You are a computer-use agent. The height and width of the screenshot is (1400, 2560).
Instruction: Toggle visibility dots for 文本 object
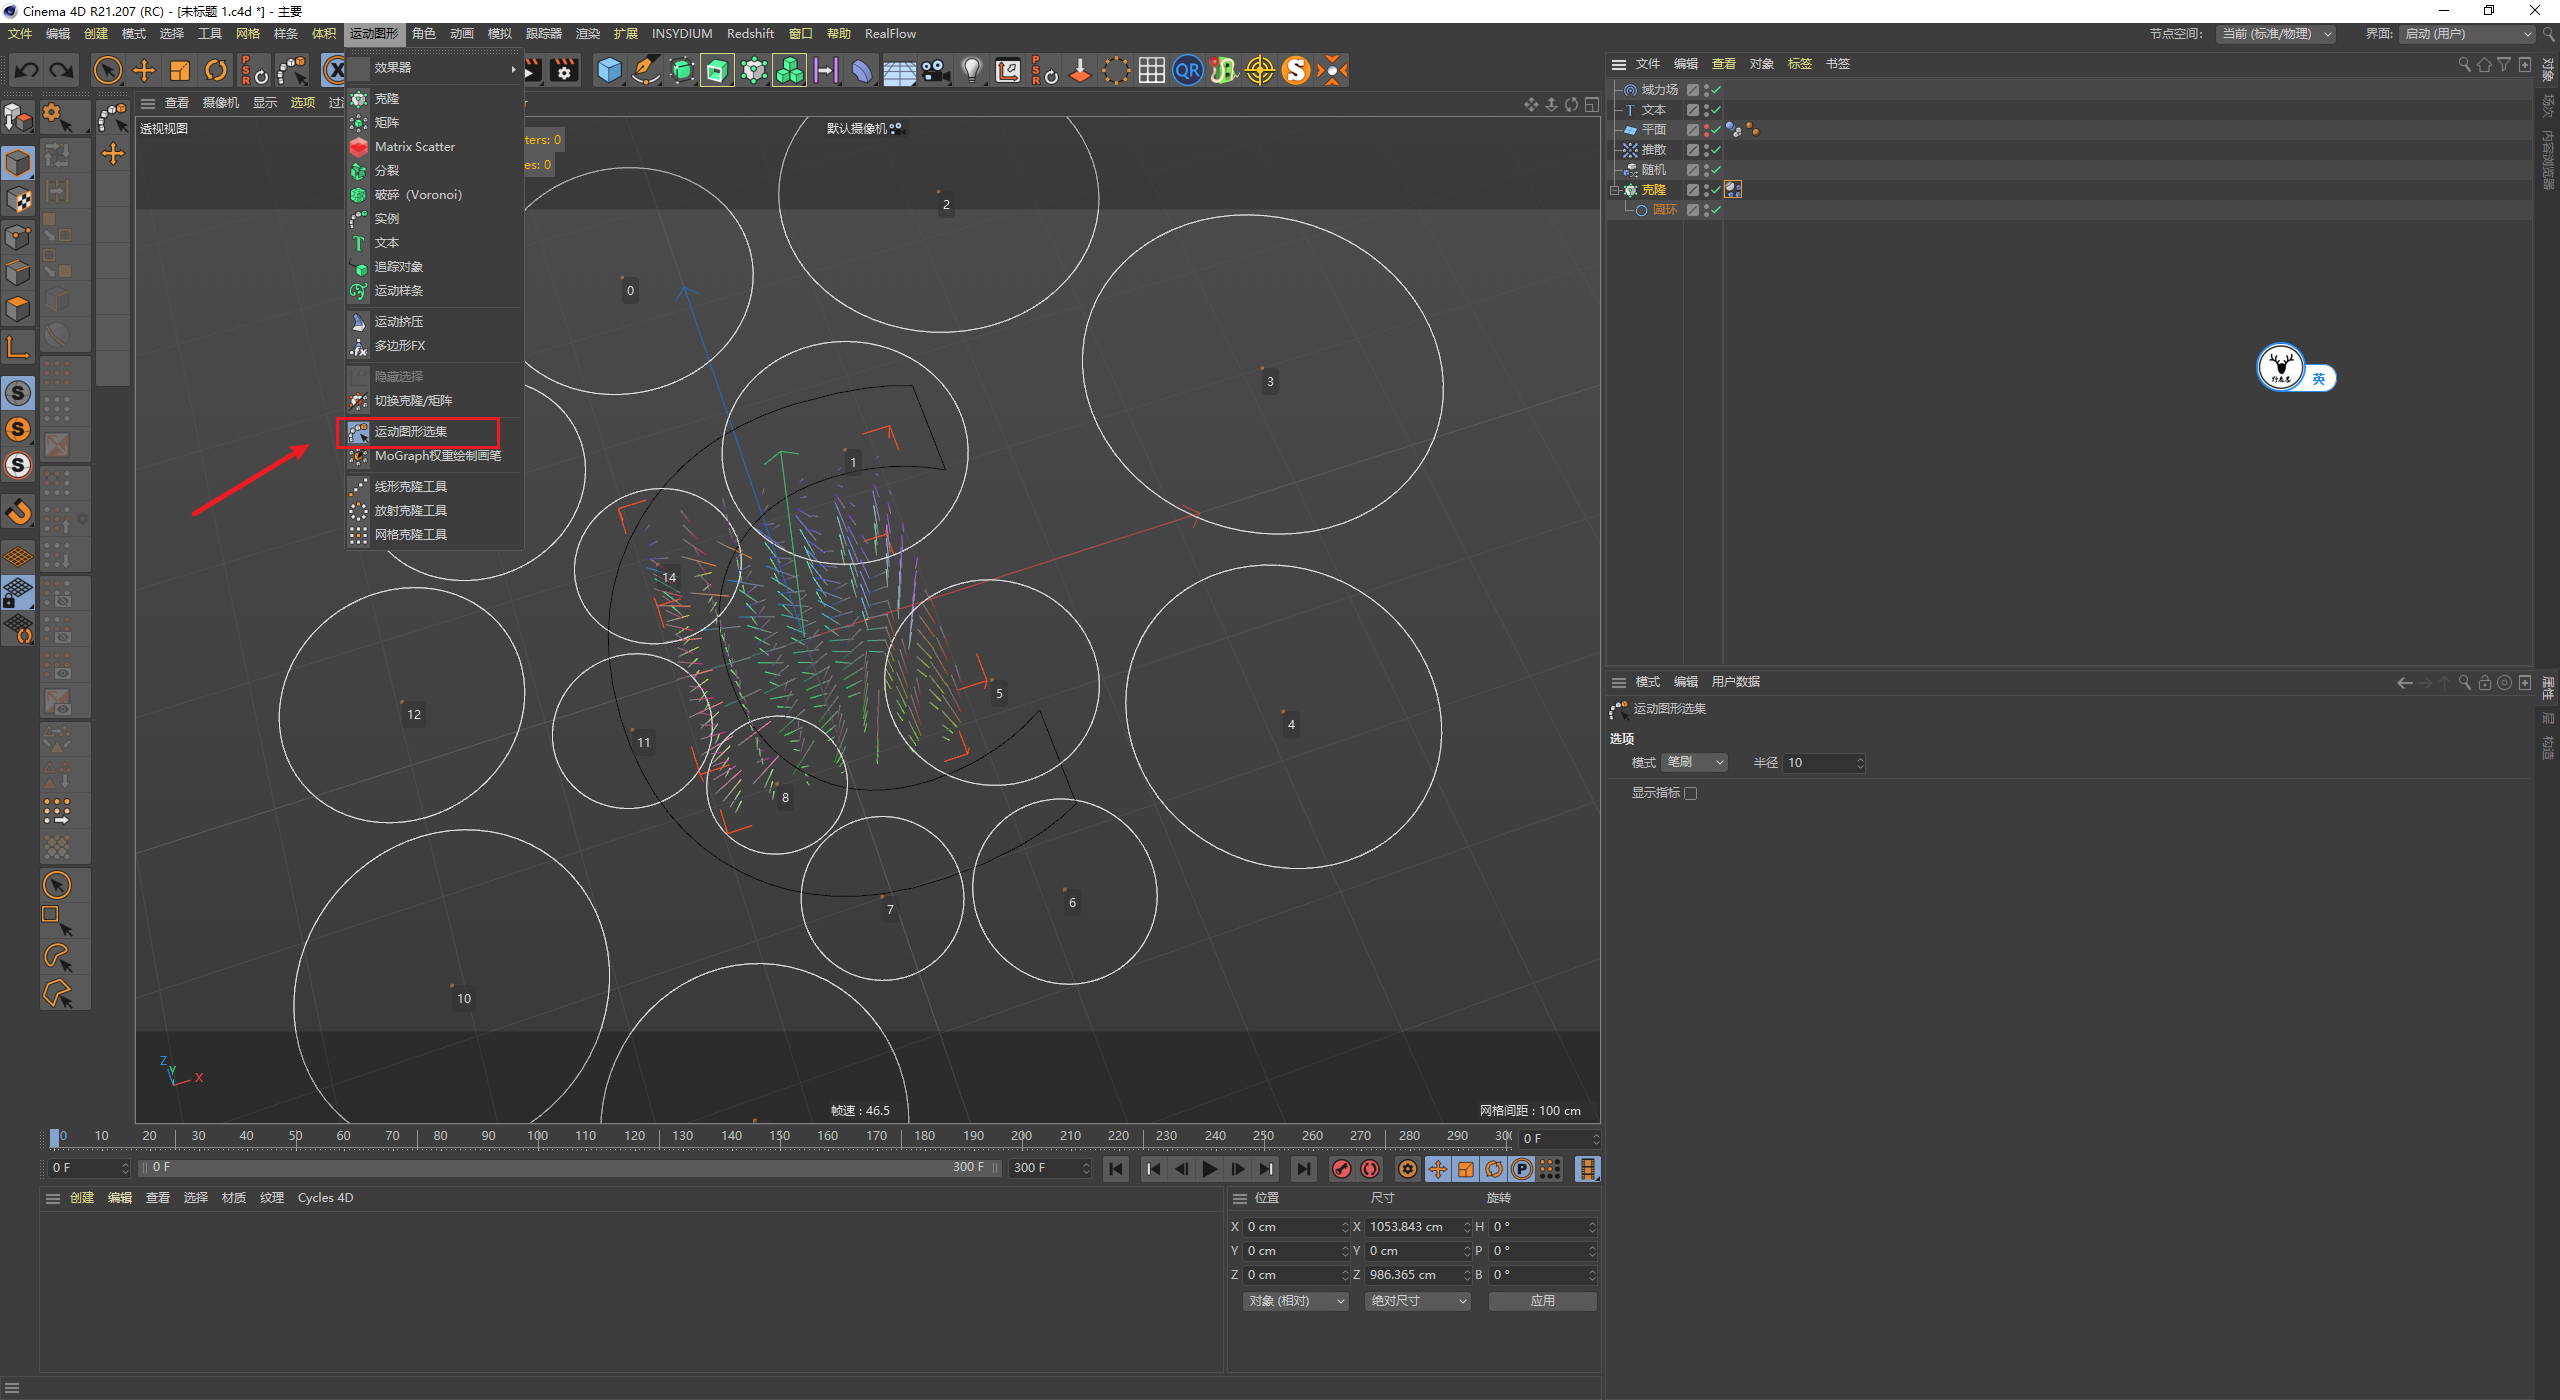(1706, 110)
